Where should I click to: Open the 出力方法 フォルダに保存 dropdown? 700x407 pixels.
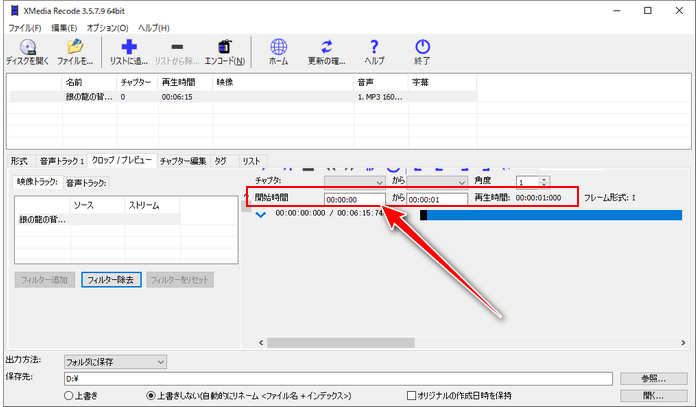click(x=115, y=362)
